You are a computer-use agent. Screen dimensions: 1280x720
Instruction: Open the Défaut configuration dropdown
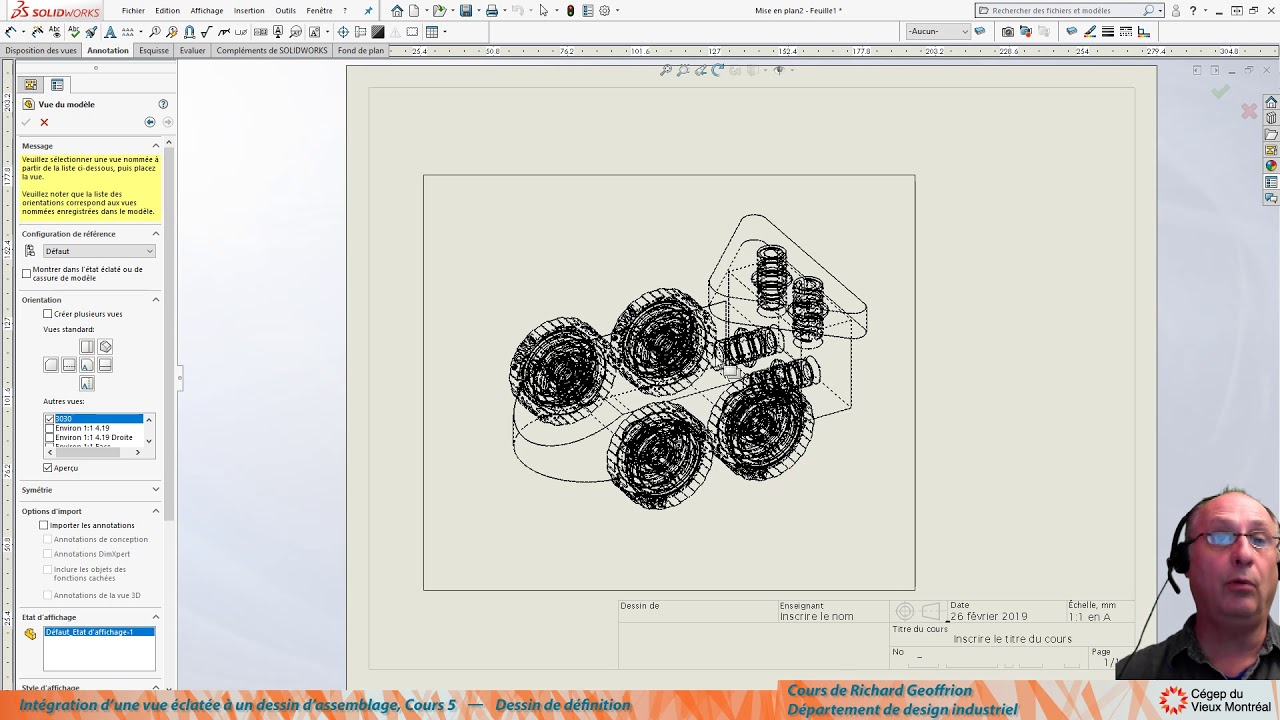click(99, 251)
